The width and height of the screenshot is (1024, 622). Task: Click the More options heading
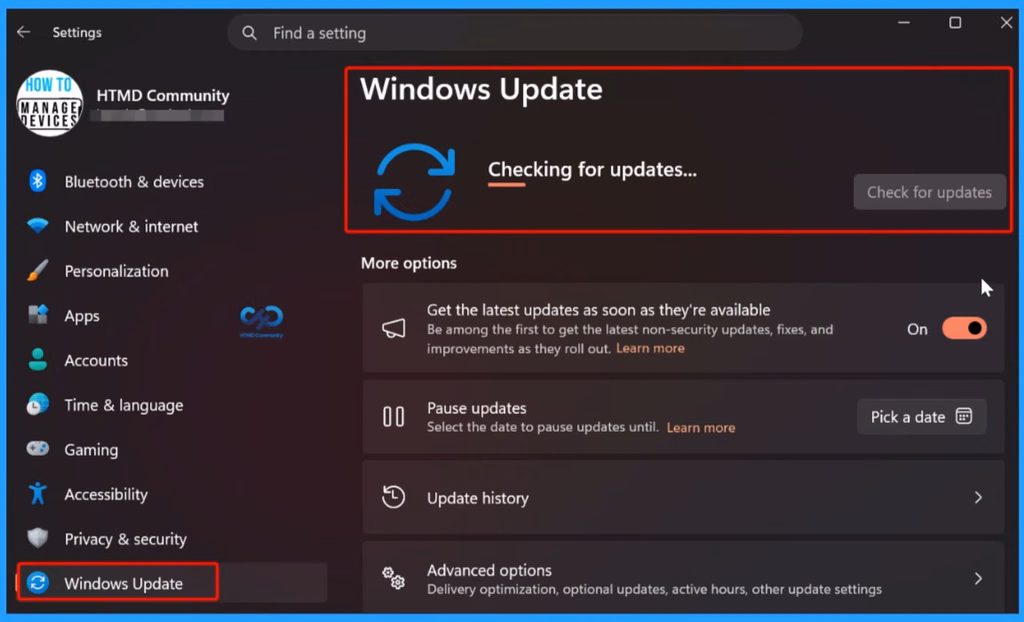point(409,263)
